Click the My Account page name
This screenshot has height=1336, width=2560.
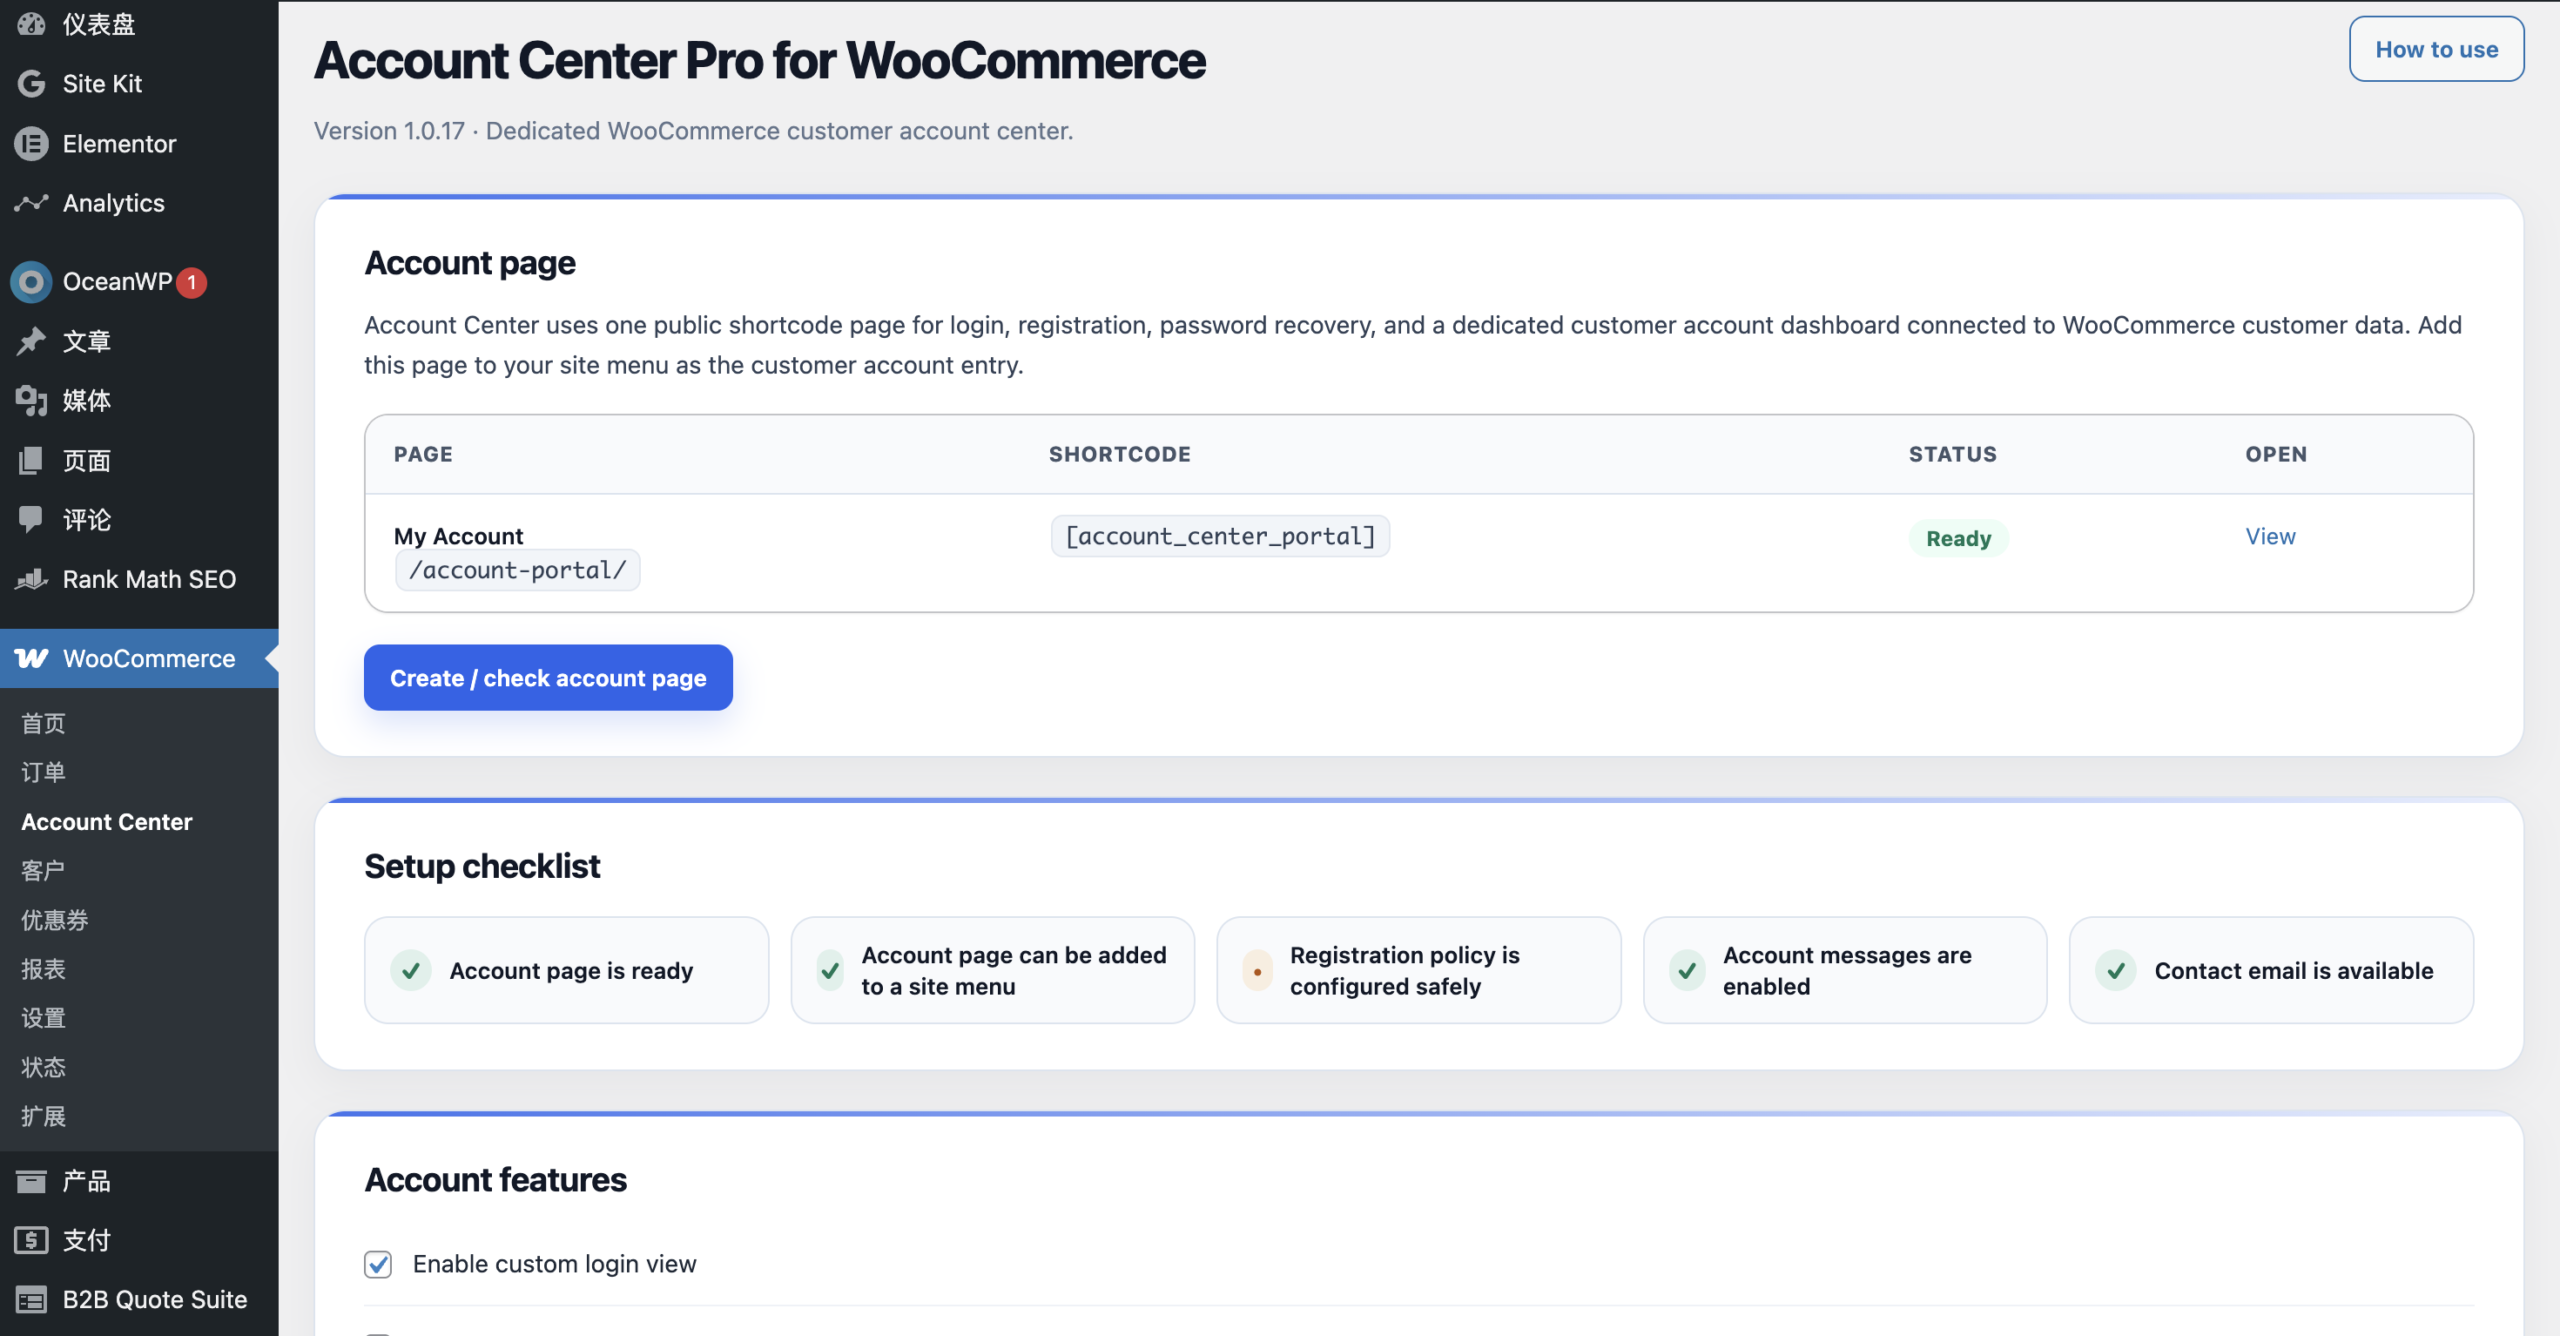[458, 536]
